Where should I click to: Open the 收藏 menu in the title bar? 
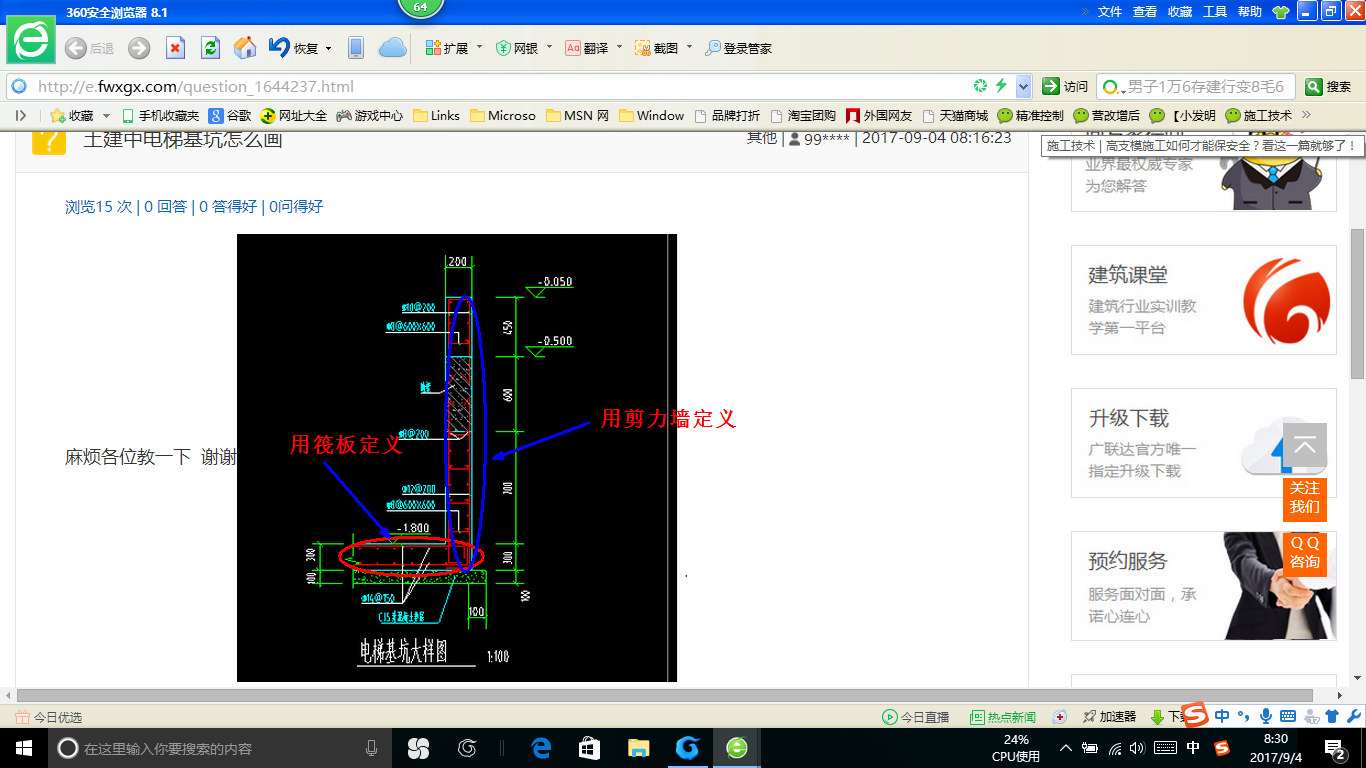(x=1180, y=12)
